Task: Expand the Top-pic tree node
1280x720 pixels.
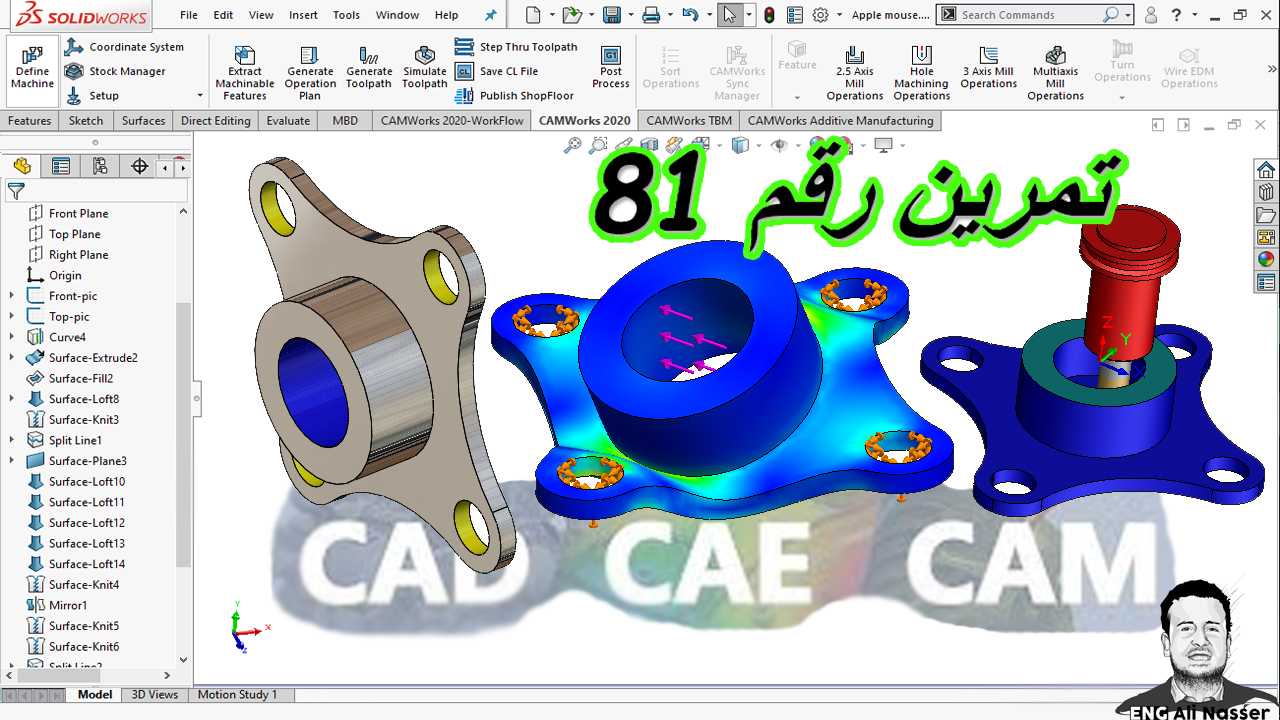Action: tap(12, 317)
